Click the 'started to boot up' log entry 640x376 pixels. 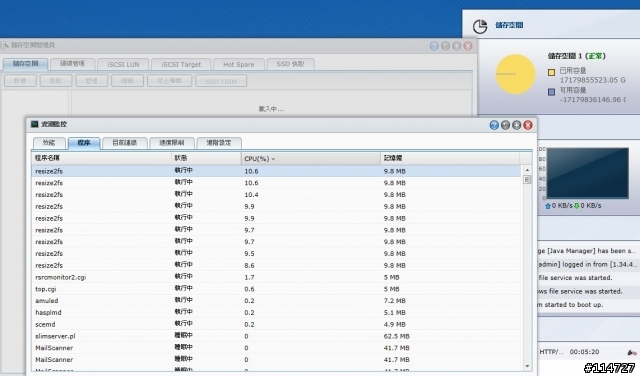coord(571,305)
